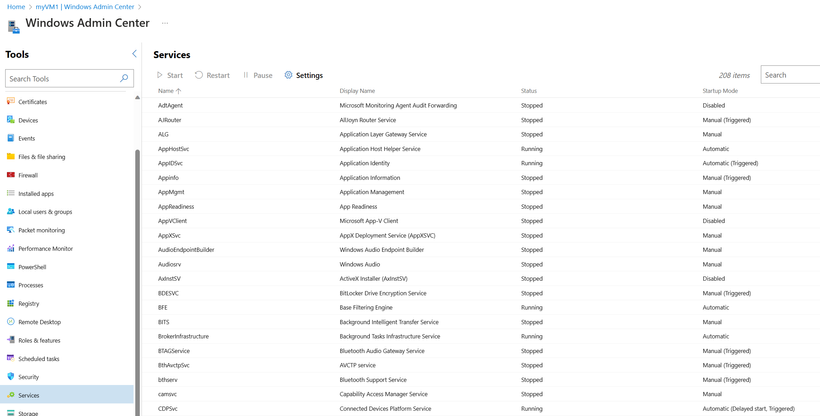
Task: Open the Scheduled tasks icon
Action: [10, 358]
